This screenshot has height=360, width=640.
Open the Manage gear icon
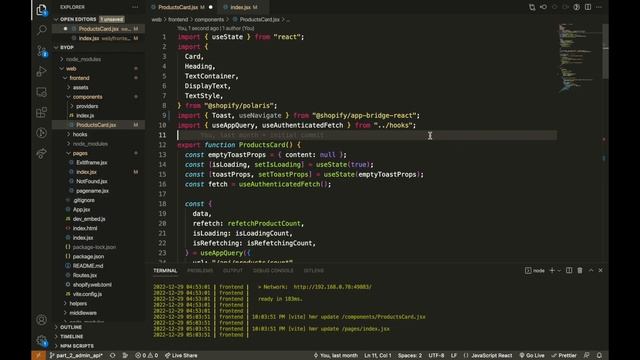tap(41, 340)
